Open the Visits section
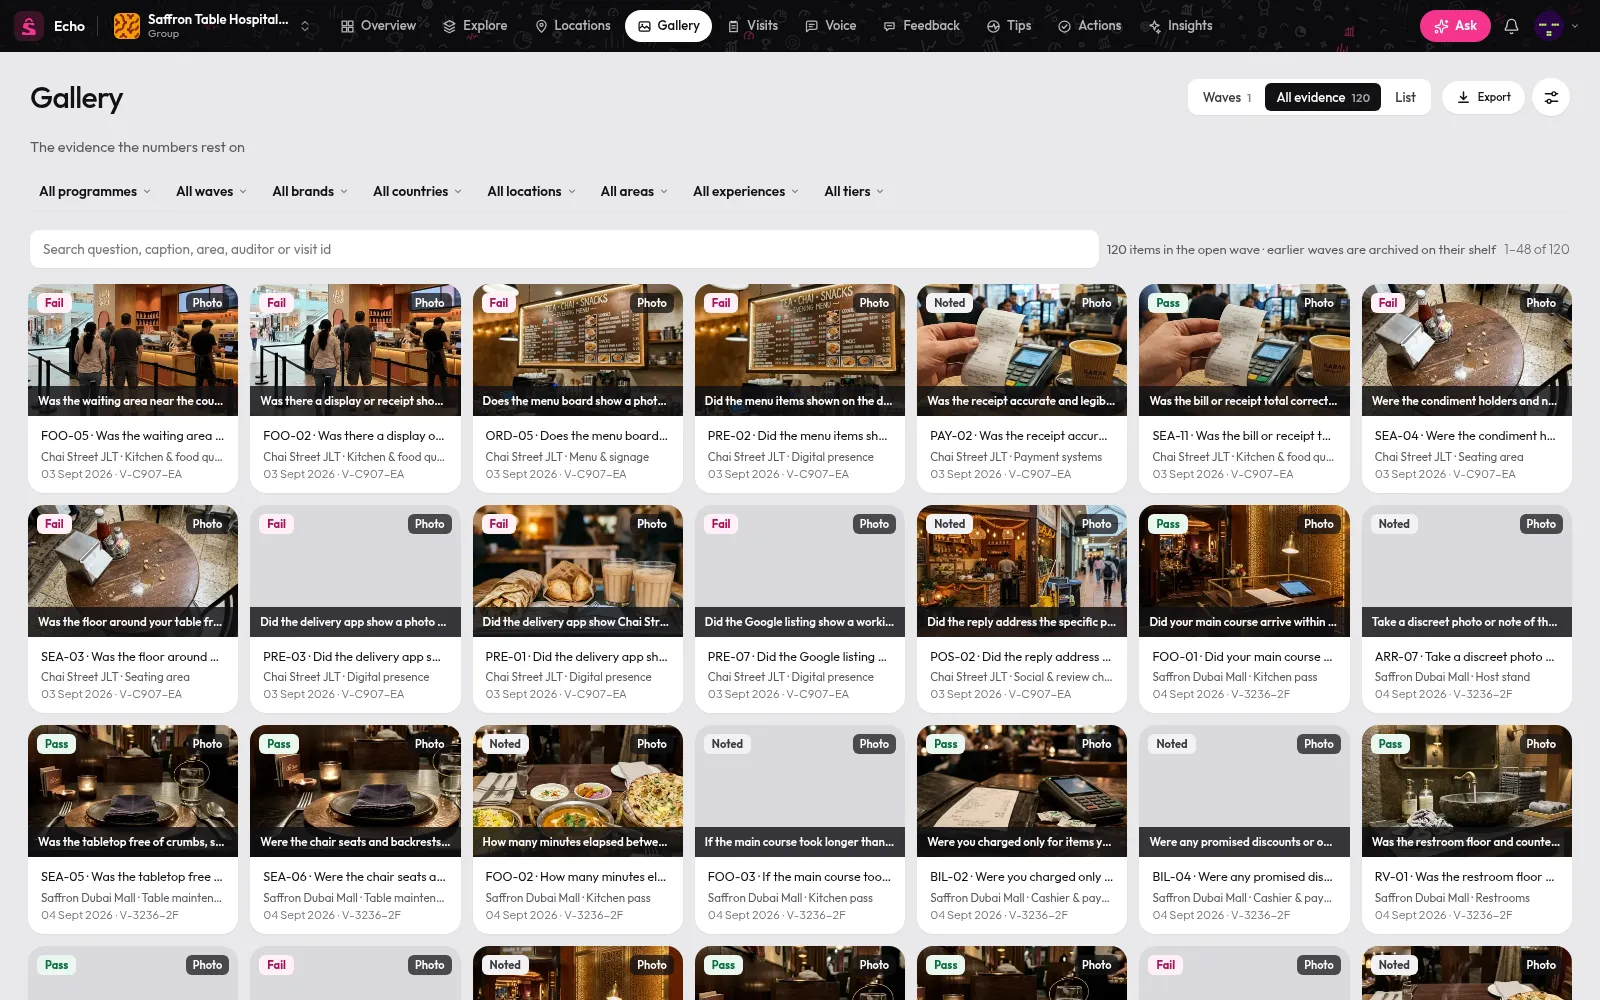 752,26
